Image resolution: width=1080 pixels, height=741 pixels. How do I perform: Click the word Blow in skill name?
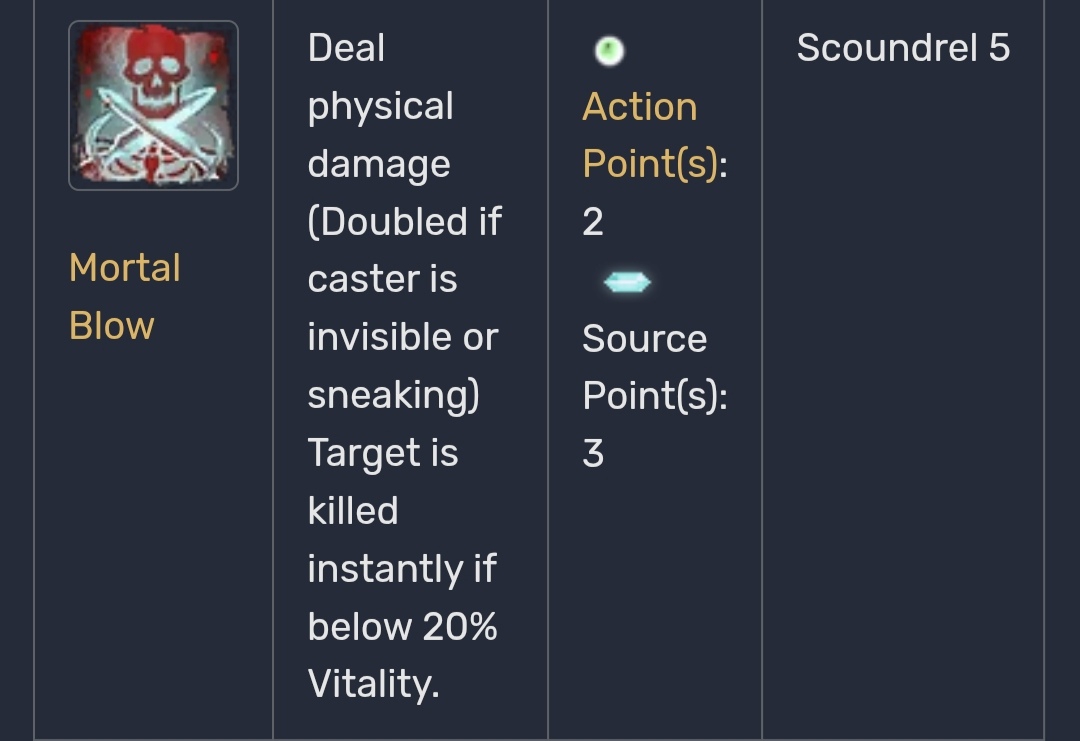[x=112, y=326]
